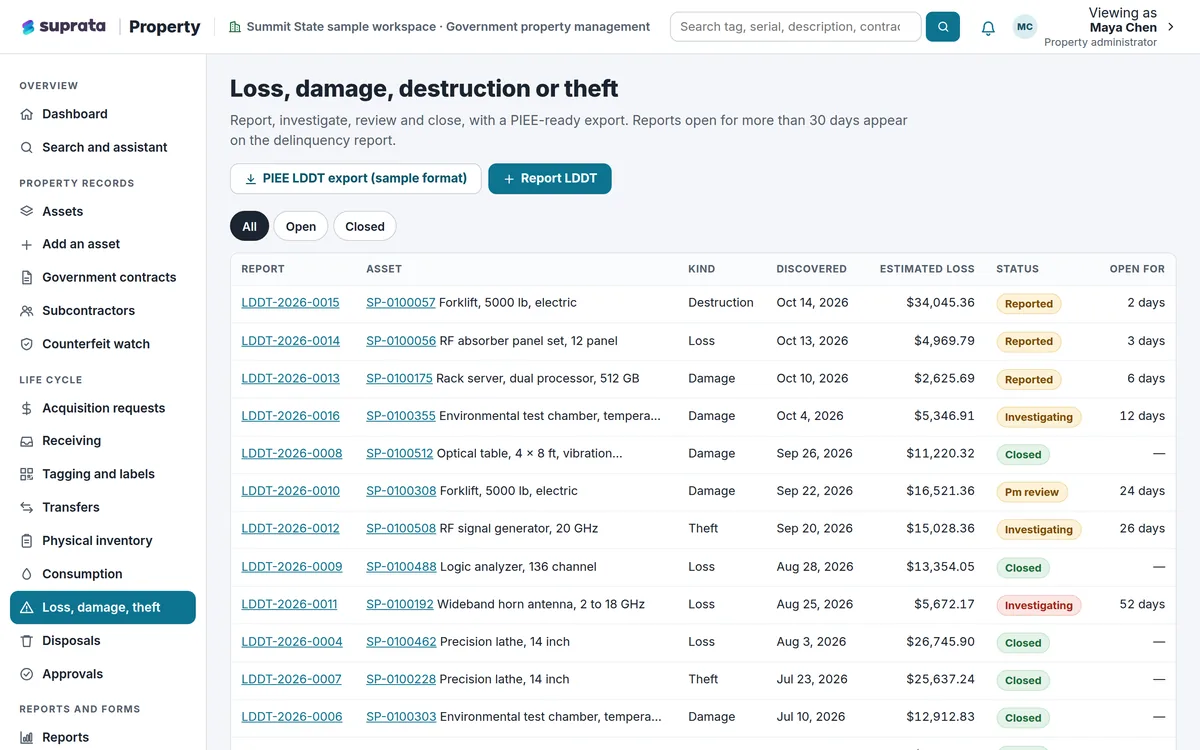Click the Search and assistant icon
Viewport: 1200px width, 750px height.
(x=27, y=147)
